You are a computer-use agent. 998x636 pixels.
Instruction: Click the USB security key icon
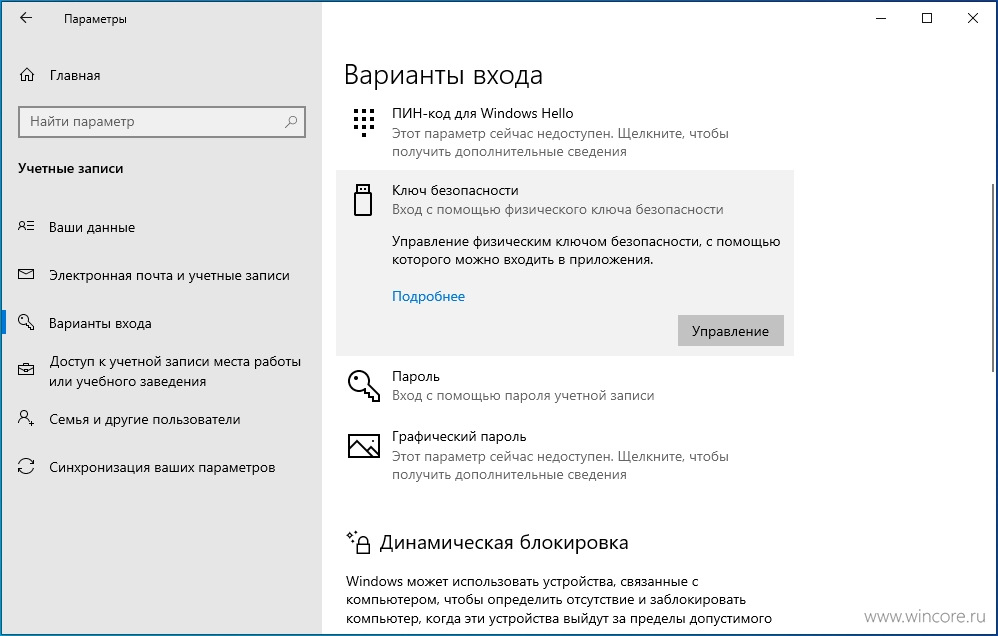[x=363, y=200]
